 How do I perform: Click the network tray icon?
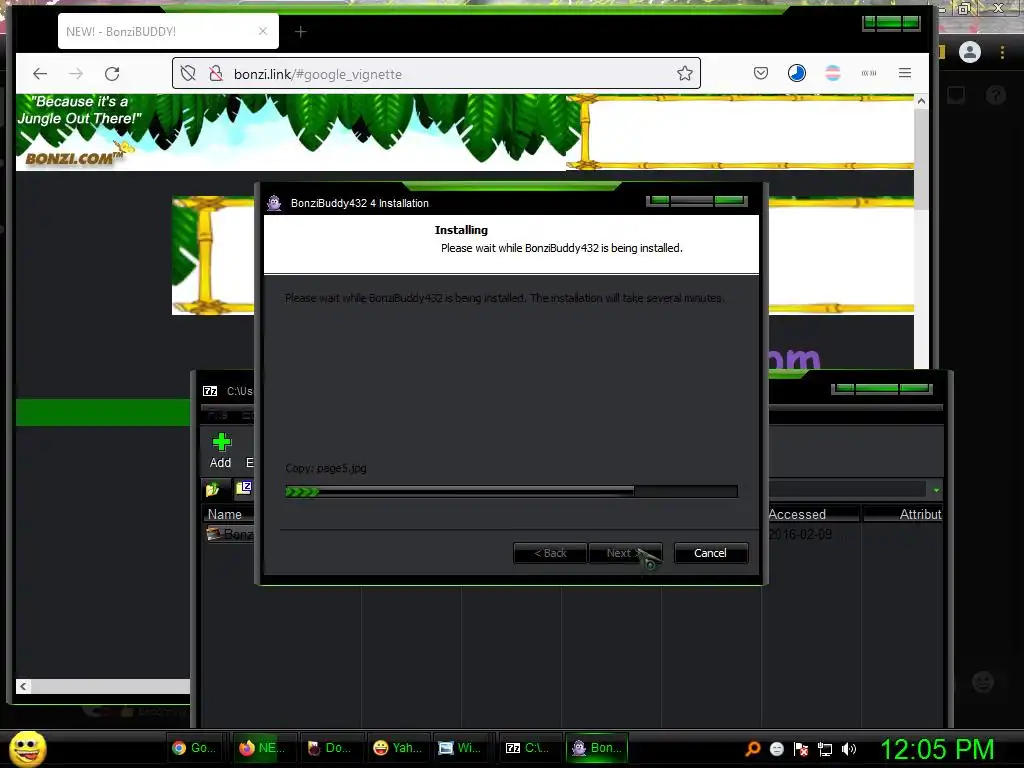pyautogui.click(x=825, y=748)
